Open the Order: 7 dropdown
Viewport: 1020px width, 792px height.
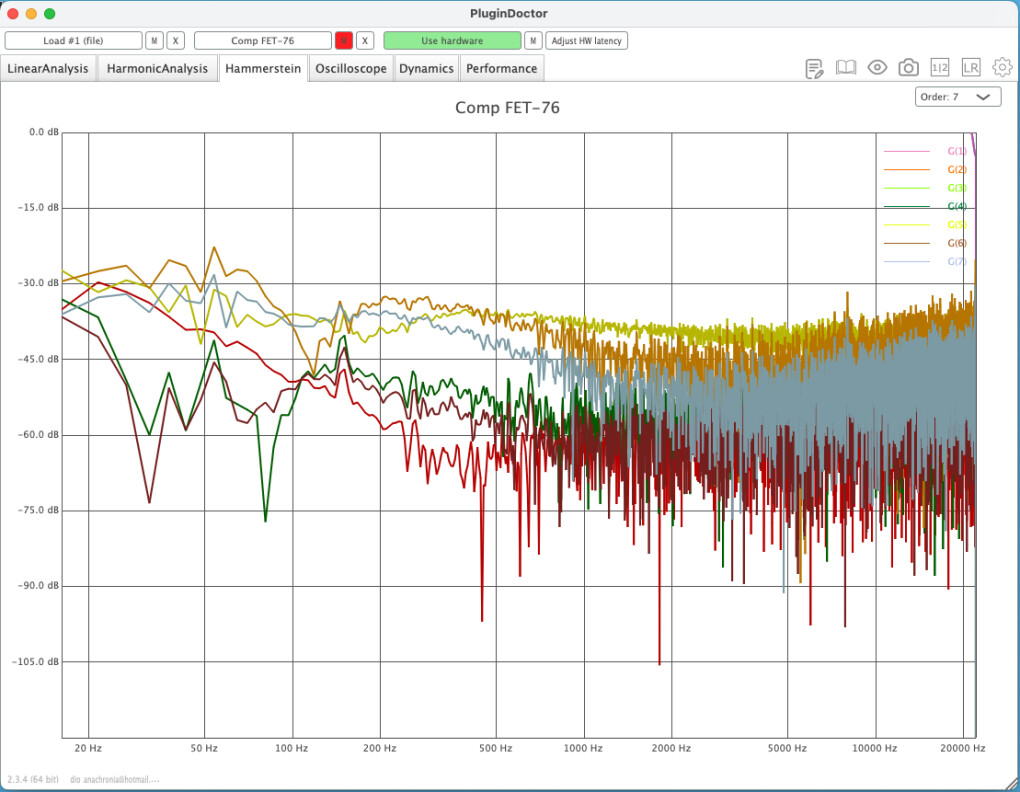point(957,97)
